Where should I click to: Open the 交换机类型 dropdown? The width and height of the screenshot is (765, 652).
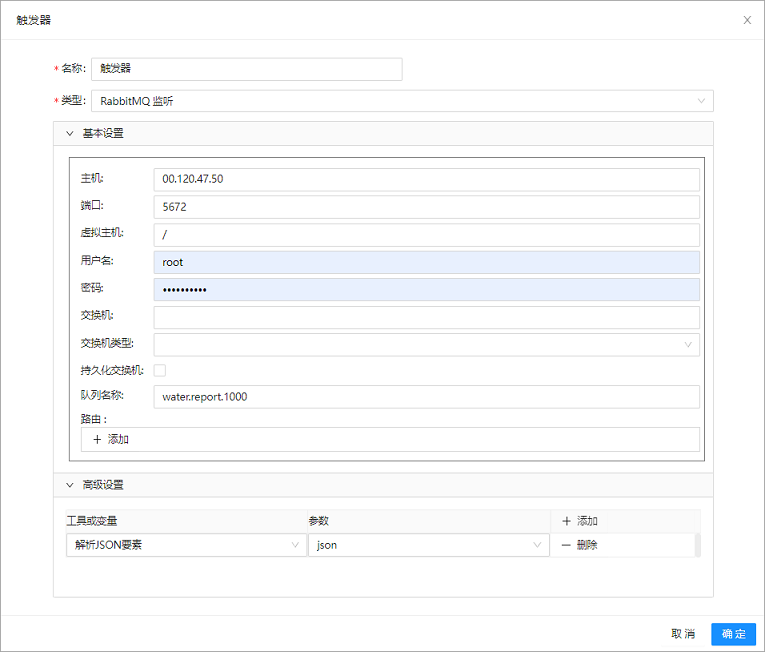tap(426, 345)
